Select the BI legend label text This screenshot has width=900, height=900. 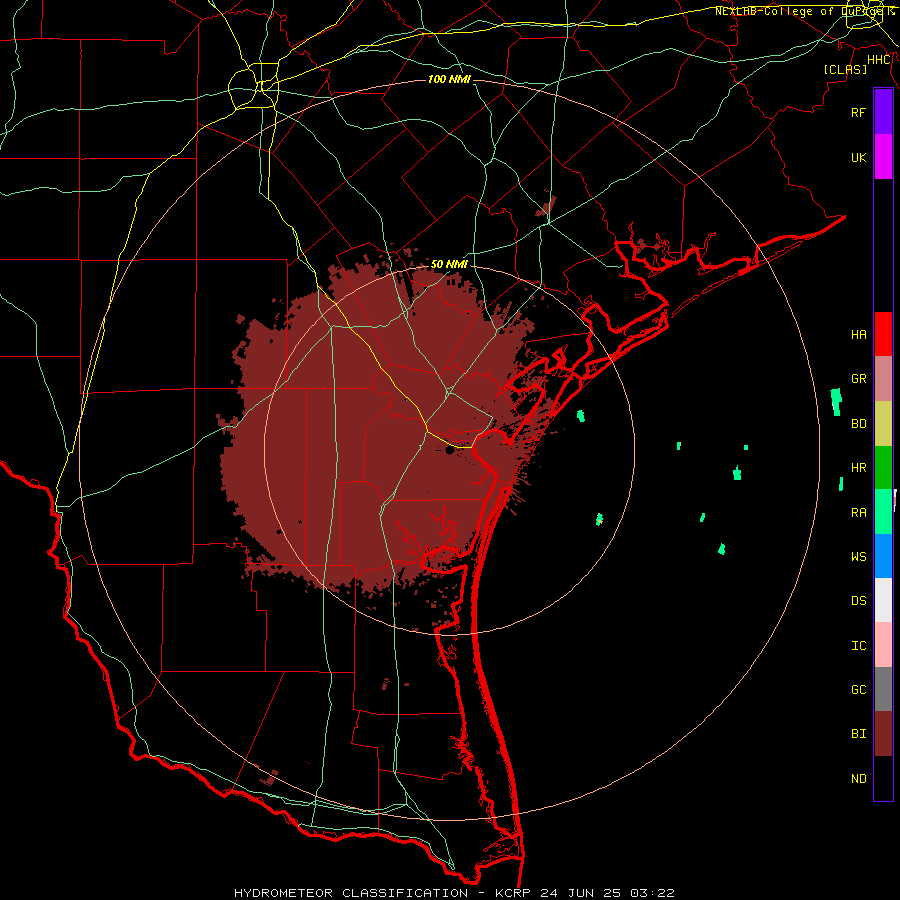858,734
